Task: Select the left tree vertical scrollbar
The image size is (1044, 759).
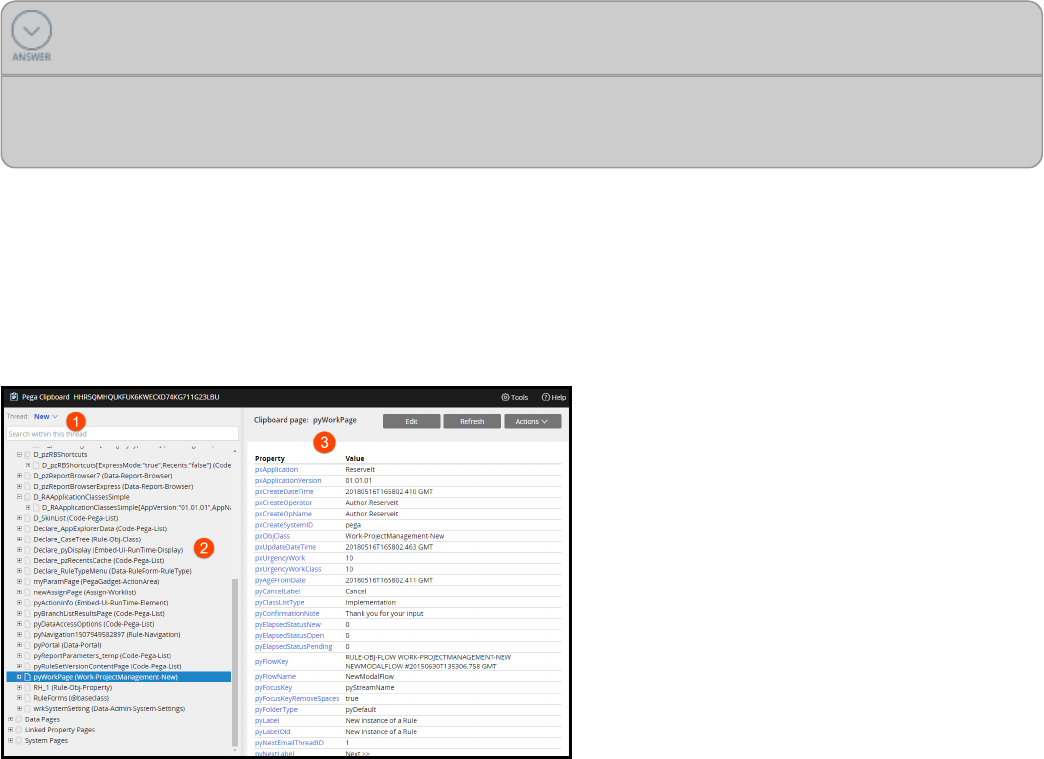Action: click(234, 662)
